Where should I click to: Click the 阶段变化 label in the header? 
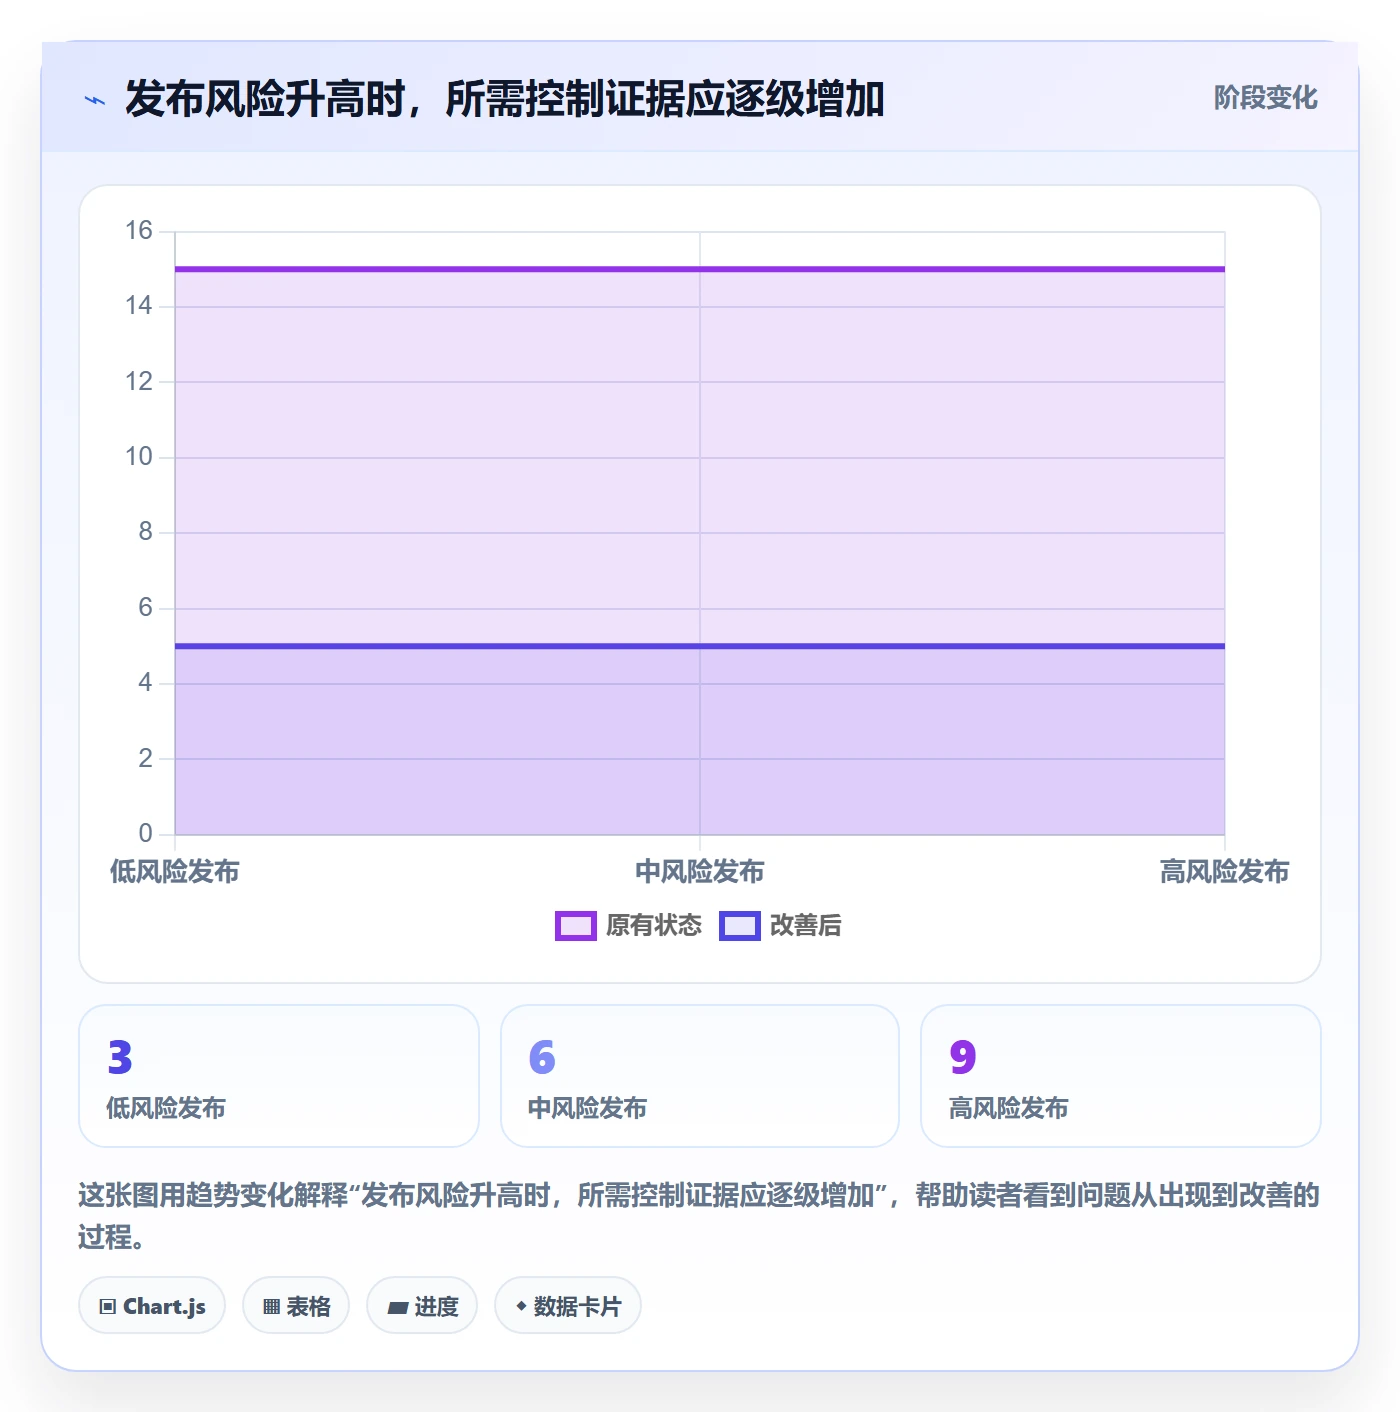(x=1265, y=98)
